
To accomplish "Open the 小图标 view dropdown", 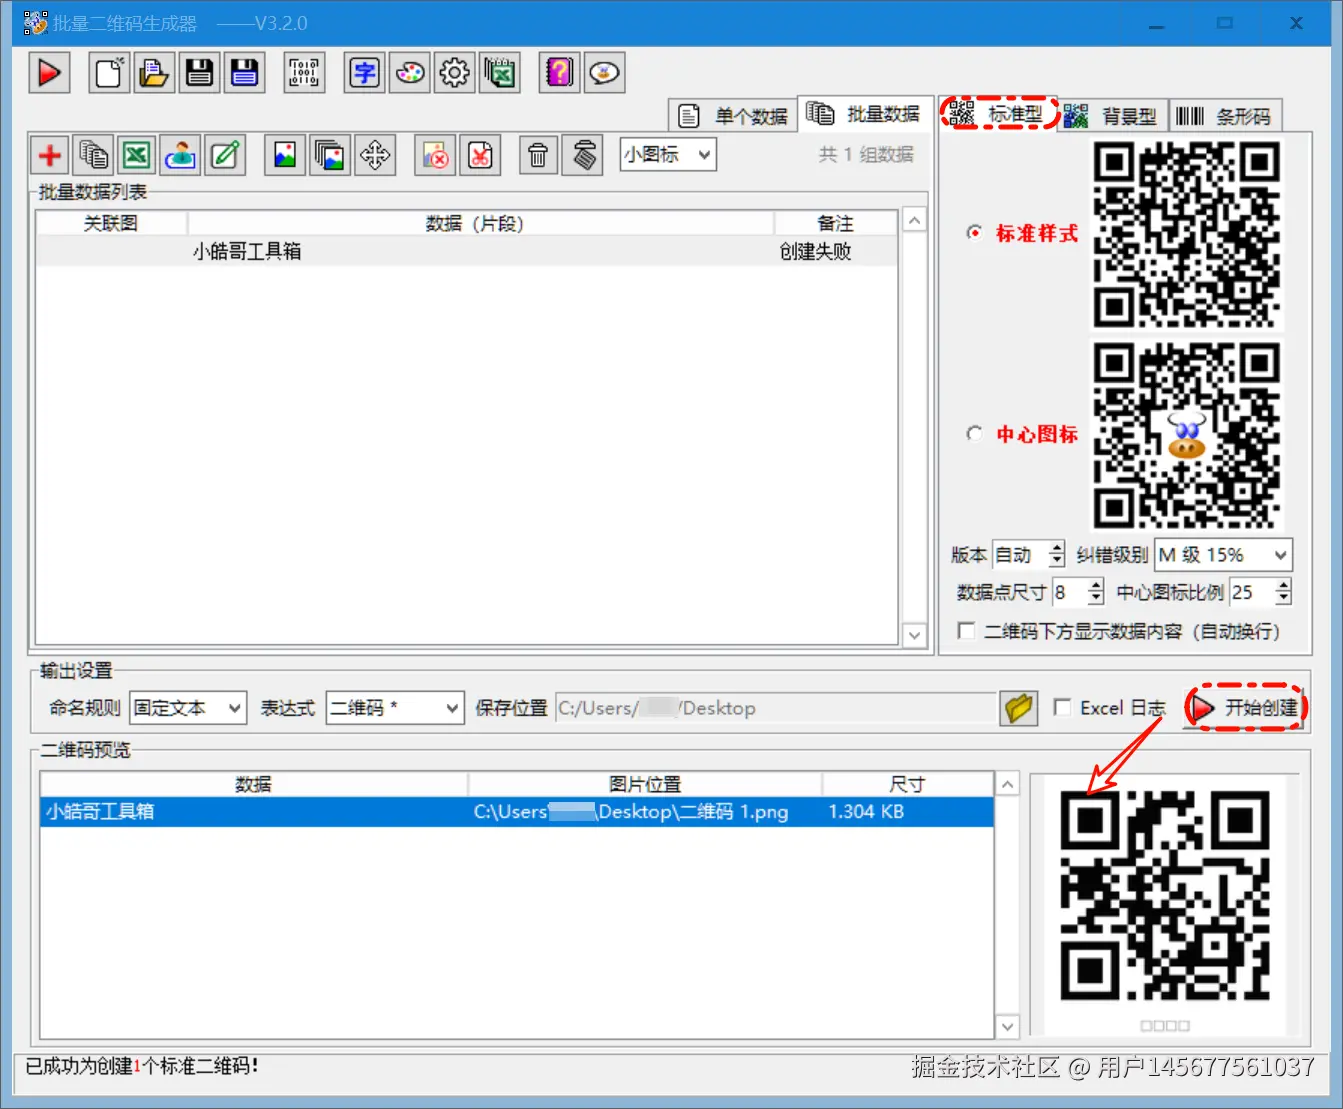I will [x=668, y=154].
